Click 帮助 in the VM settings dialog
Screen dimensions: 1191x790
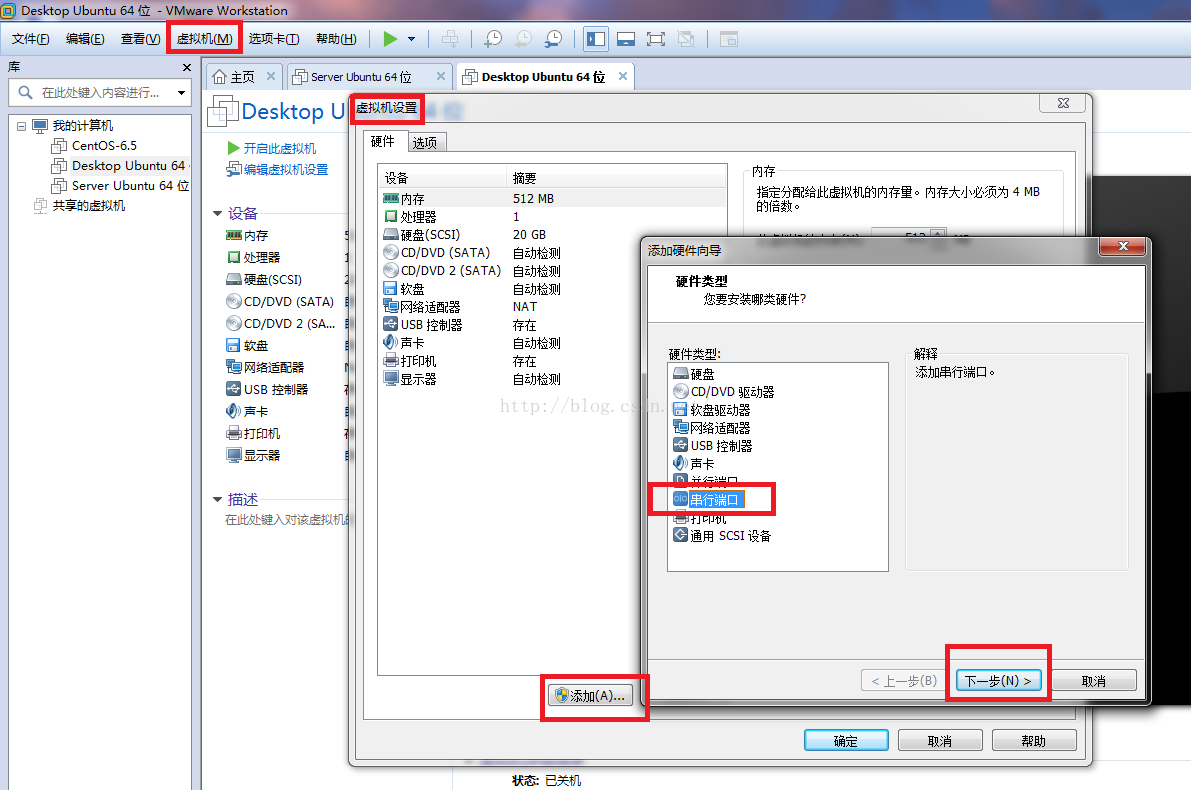click(1034, 741)
